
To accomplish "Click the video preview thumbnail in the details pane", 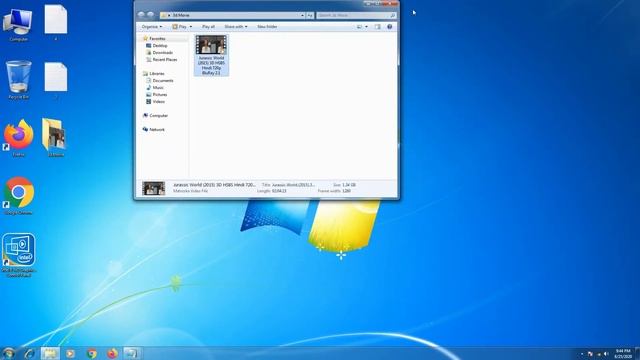I will point(153,188).
